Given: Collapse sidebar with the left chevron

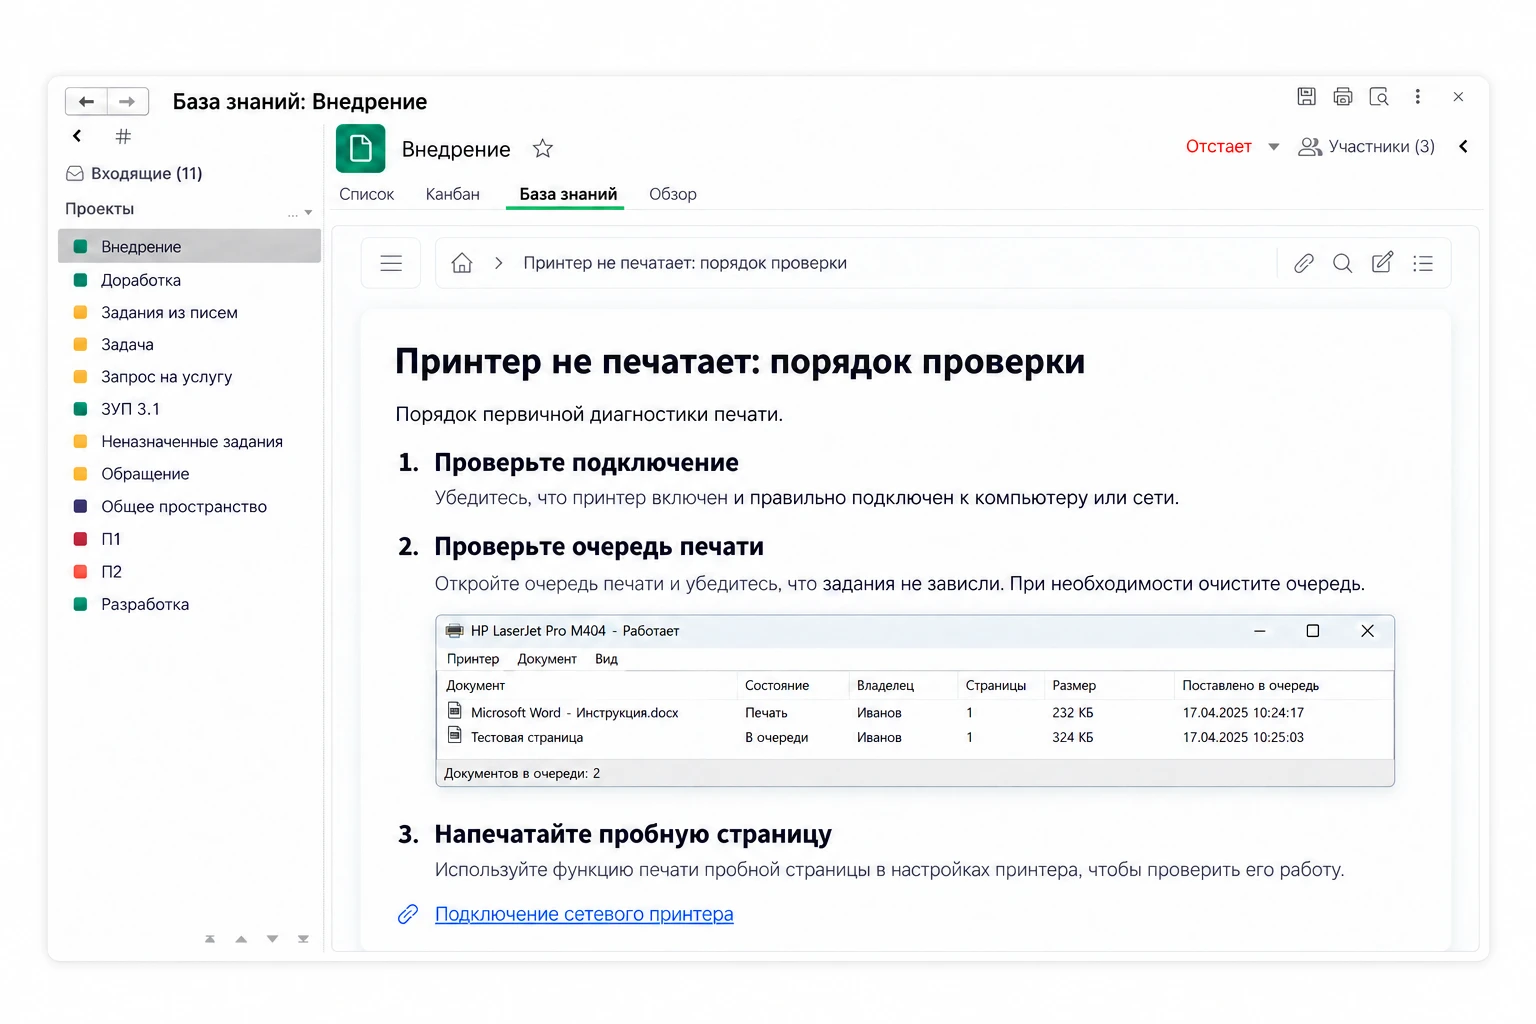Looking at the screenshot, I should tap(77, 136).
